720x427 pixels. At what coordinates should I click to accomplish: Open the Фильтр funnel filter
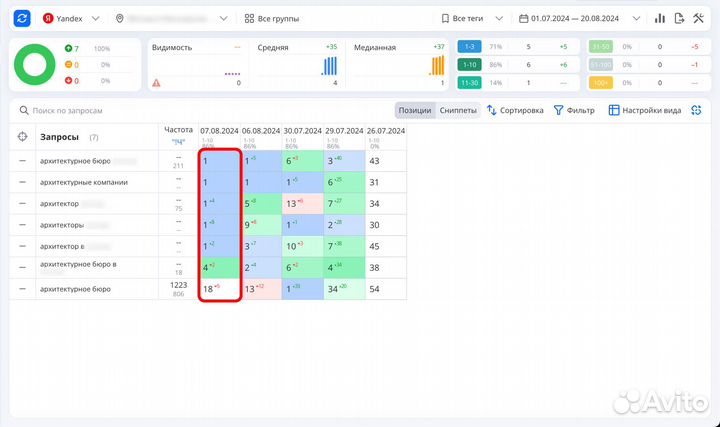click(x=573, y=110)
